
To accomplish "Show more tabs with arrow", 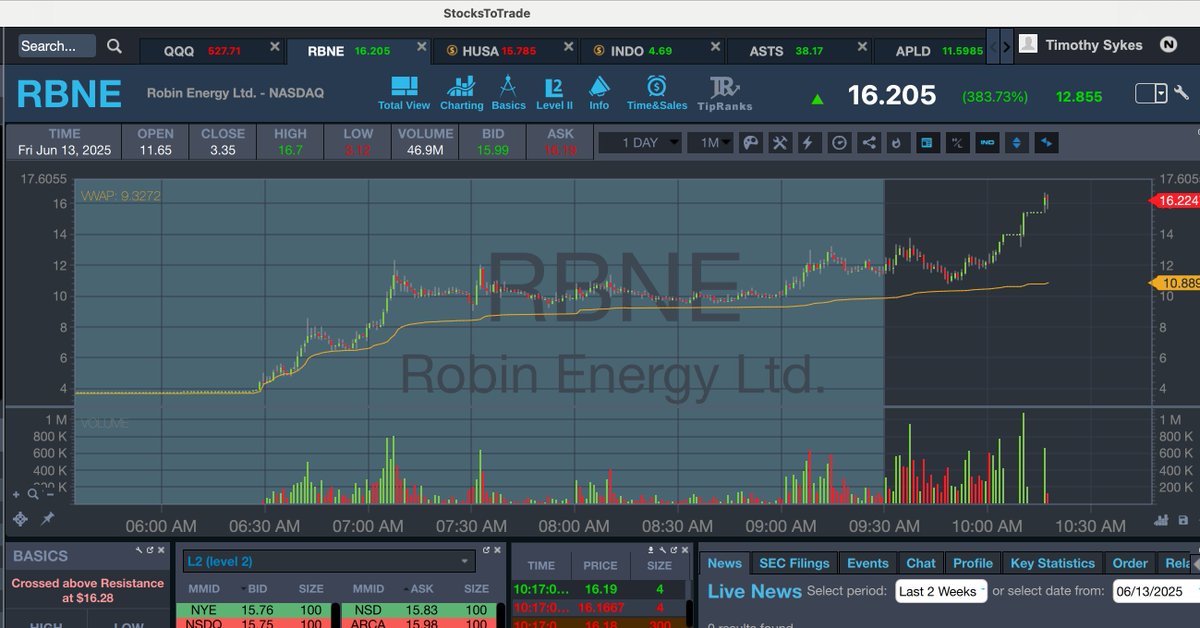I will 1006,46.
